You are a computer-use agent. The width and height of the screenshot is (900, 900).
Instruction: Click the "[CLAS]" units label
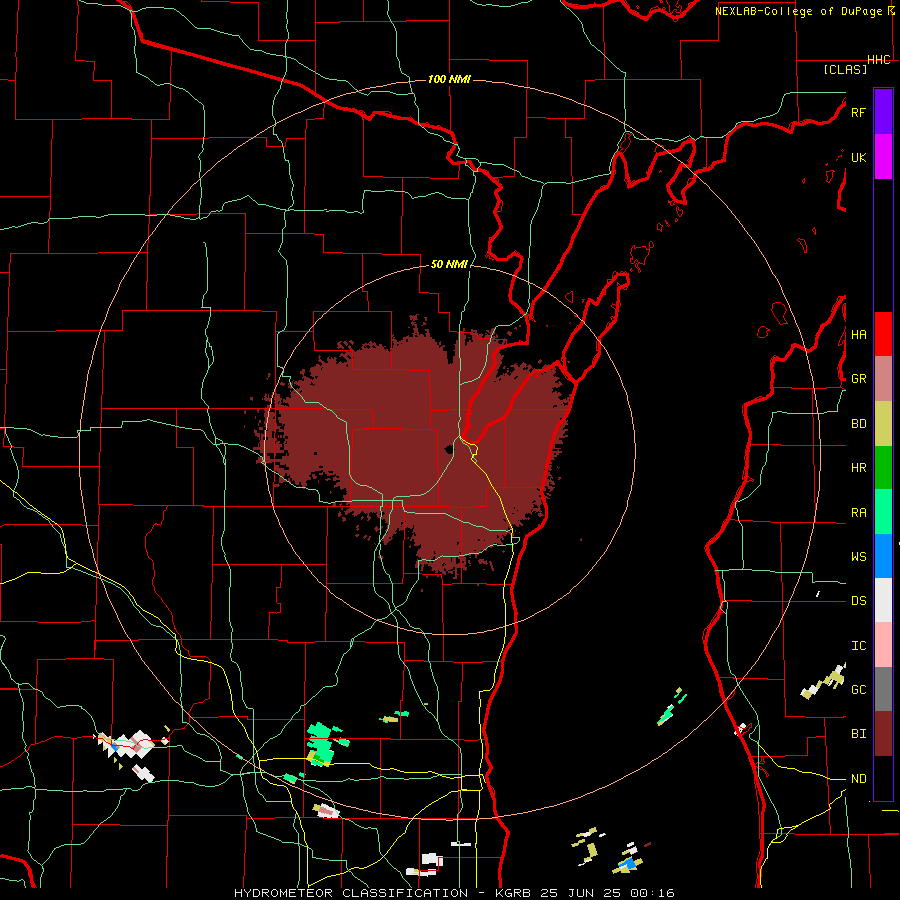(845, 70)
